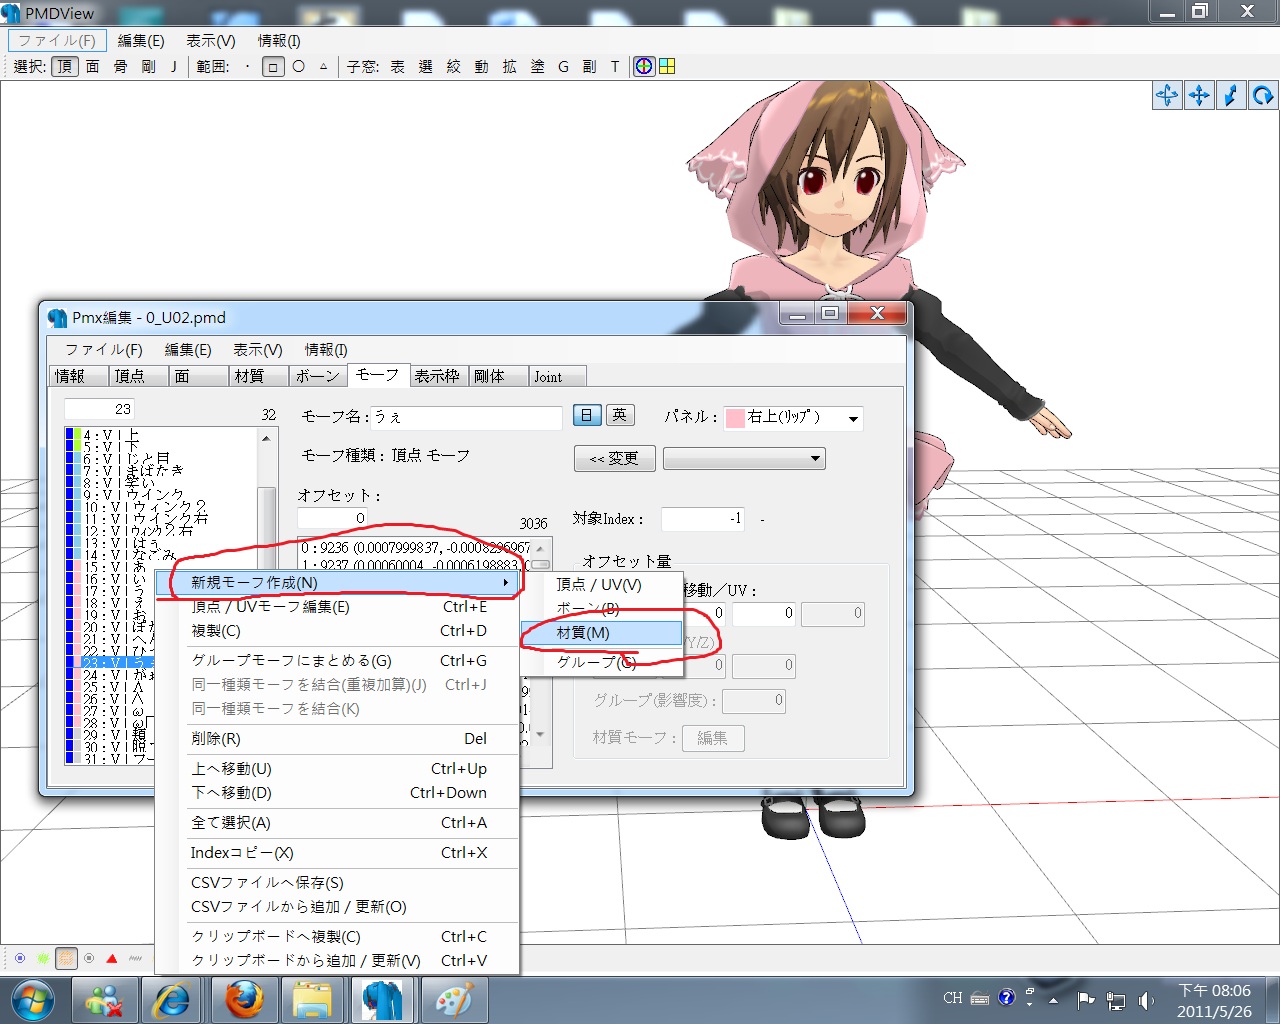The width and height of the screenshot is (1280, 1024).
Task: Click the 日 language button
Action: point(587,415)
